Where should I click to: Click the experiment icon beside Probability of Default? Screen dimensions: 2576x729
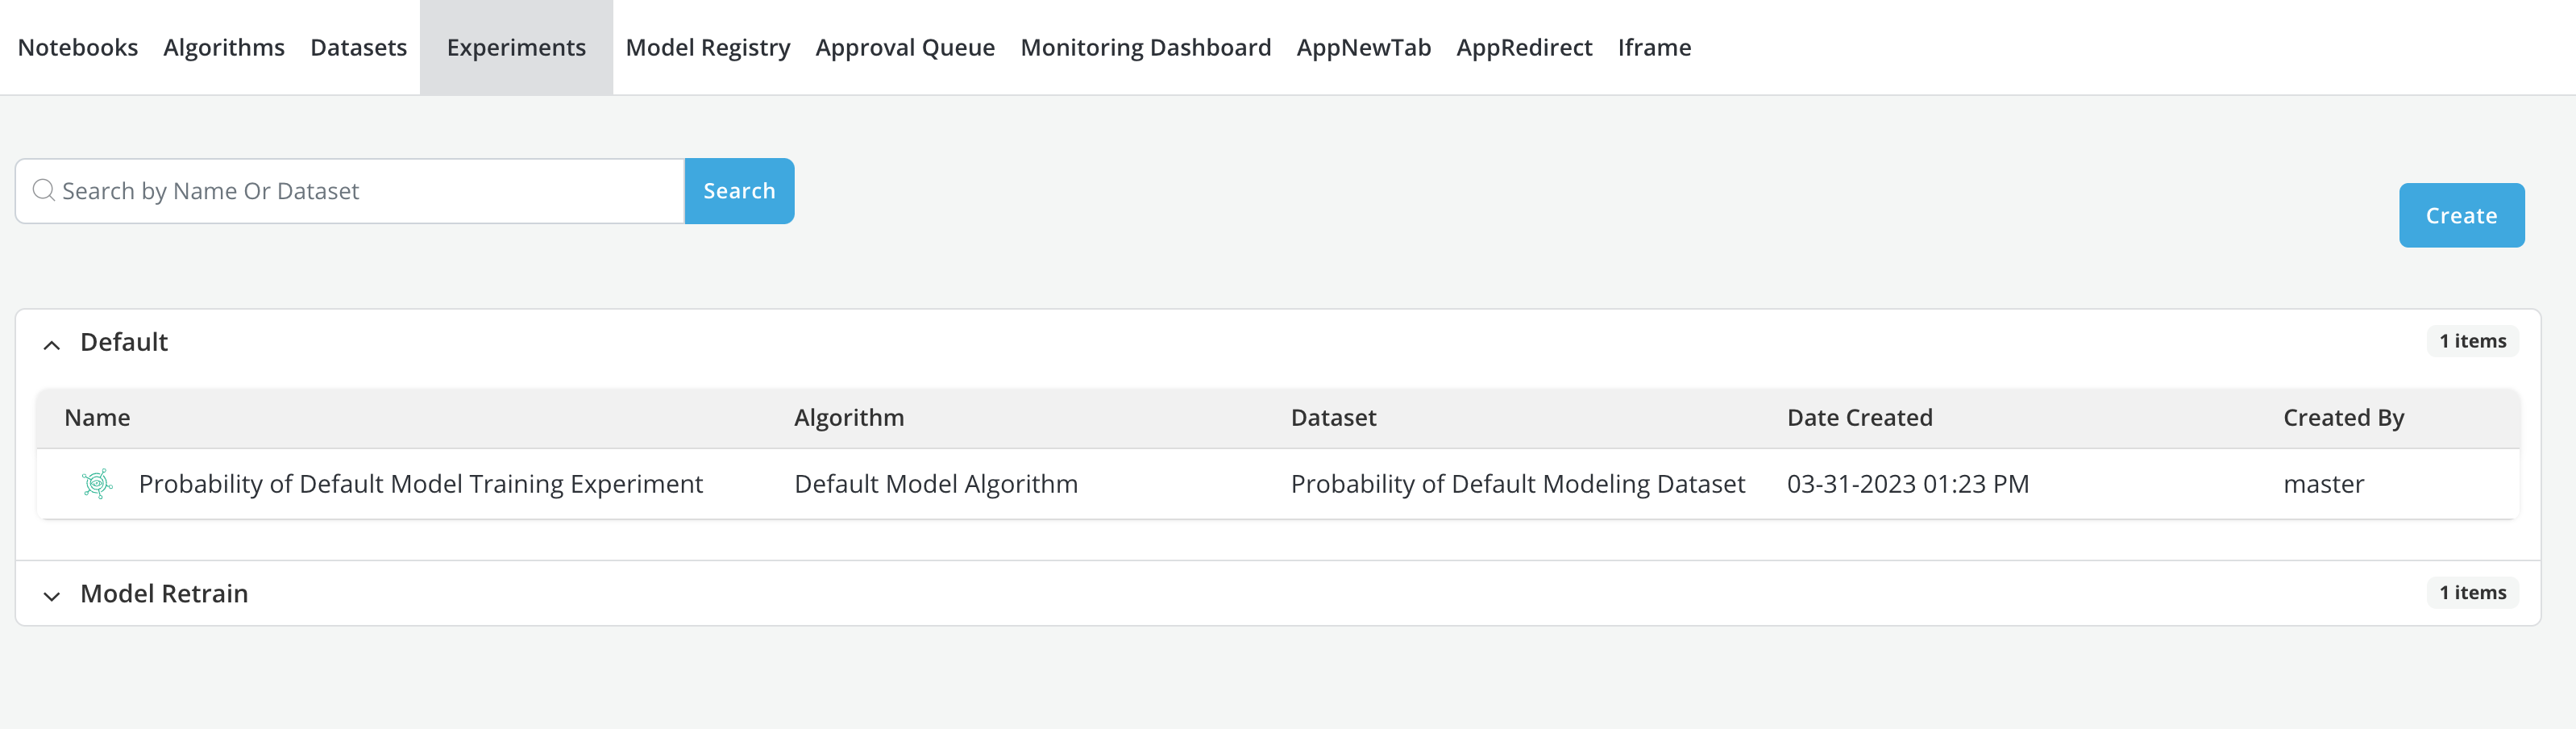point(97,484)
